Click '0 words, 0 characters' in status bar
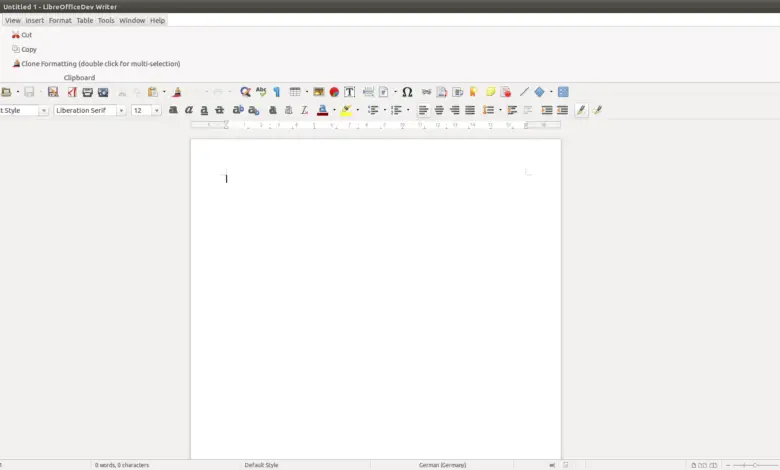780x470 pixels. (x=122, y=465)
